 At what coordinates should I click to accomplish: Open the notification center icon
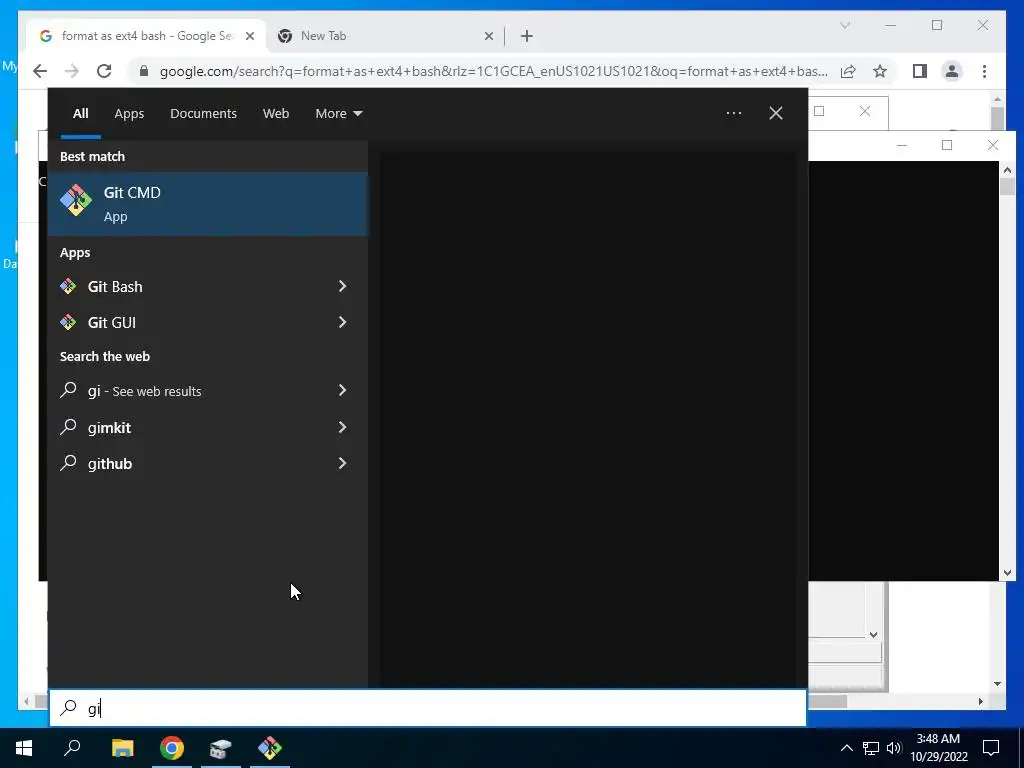tap(991, 748)
